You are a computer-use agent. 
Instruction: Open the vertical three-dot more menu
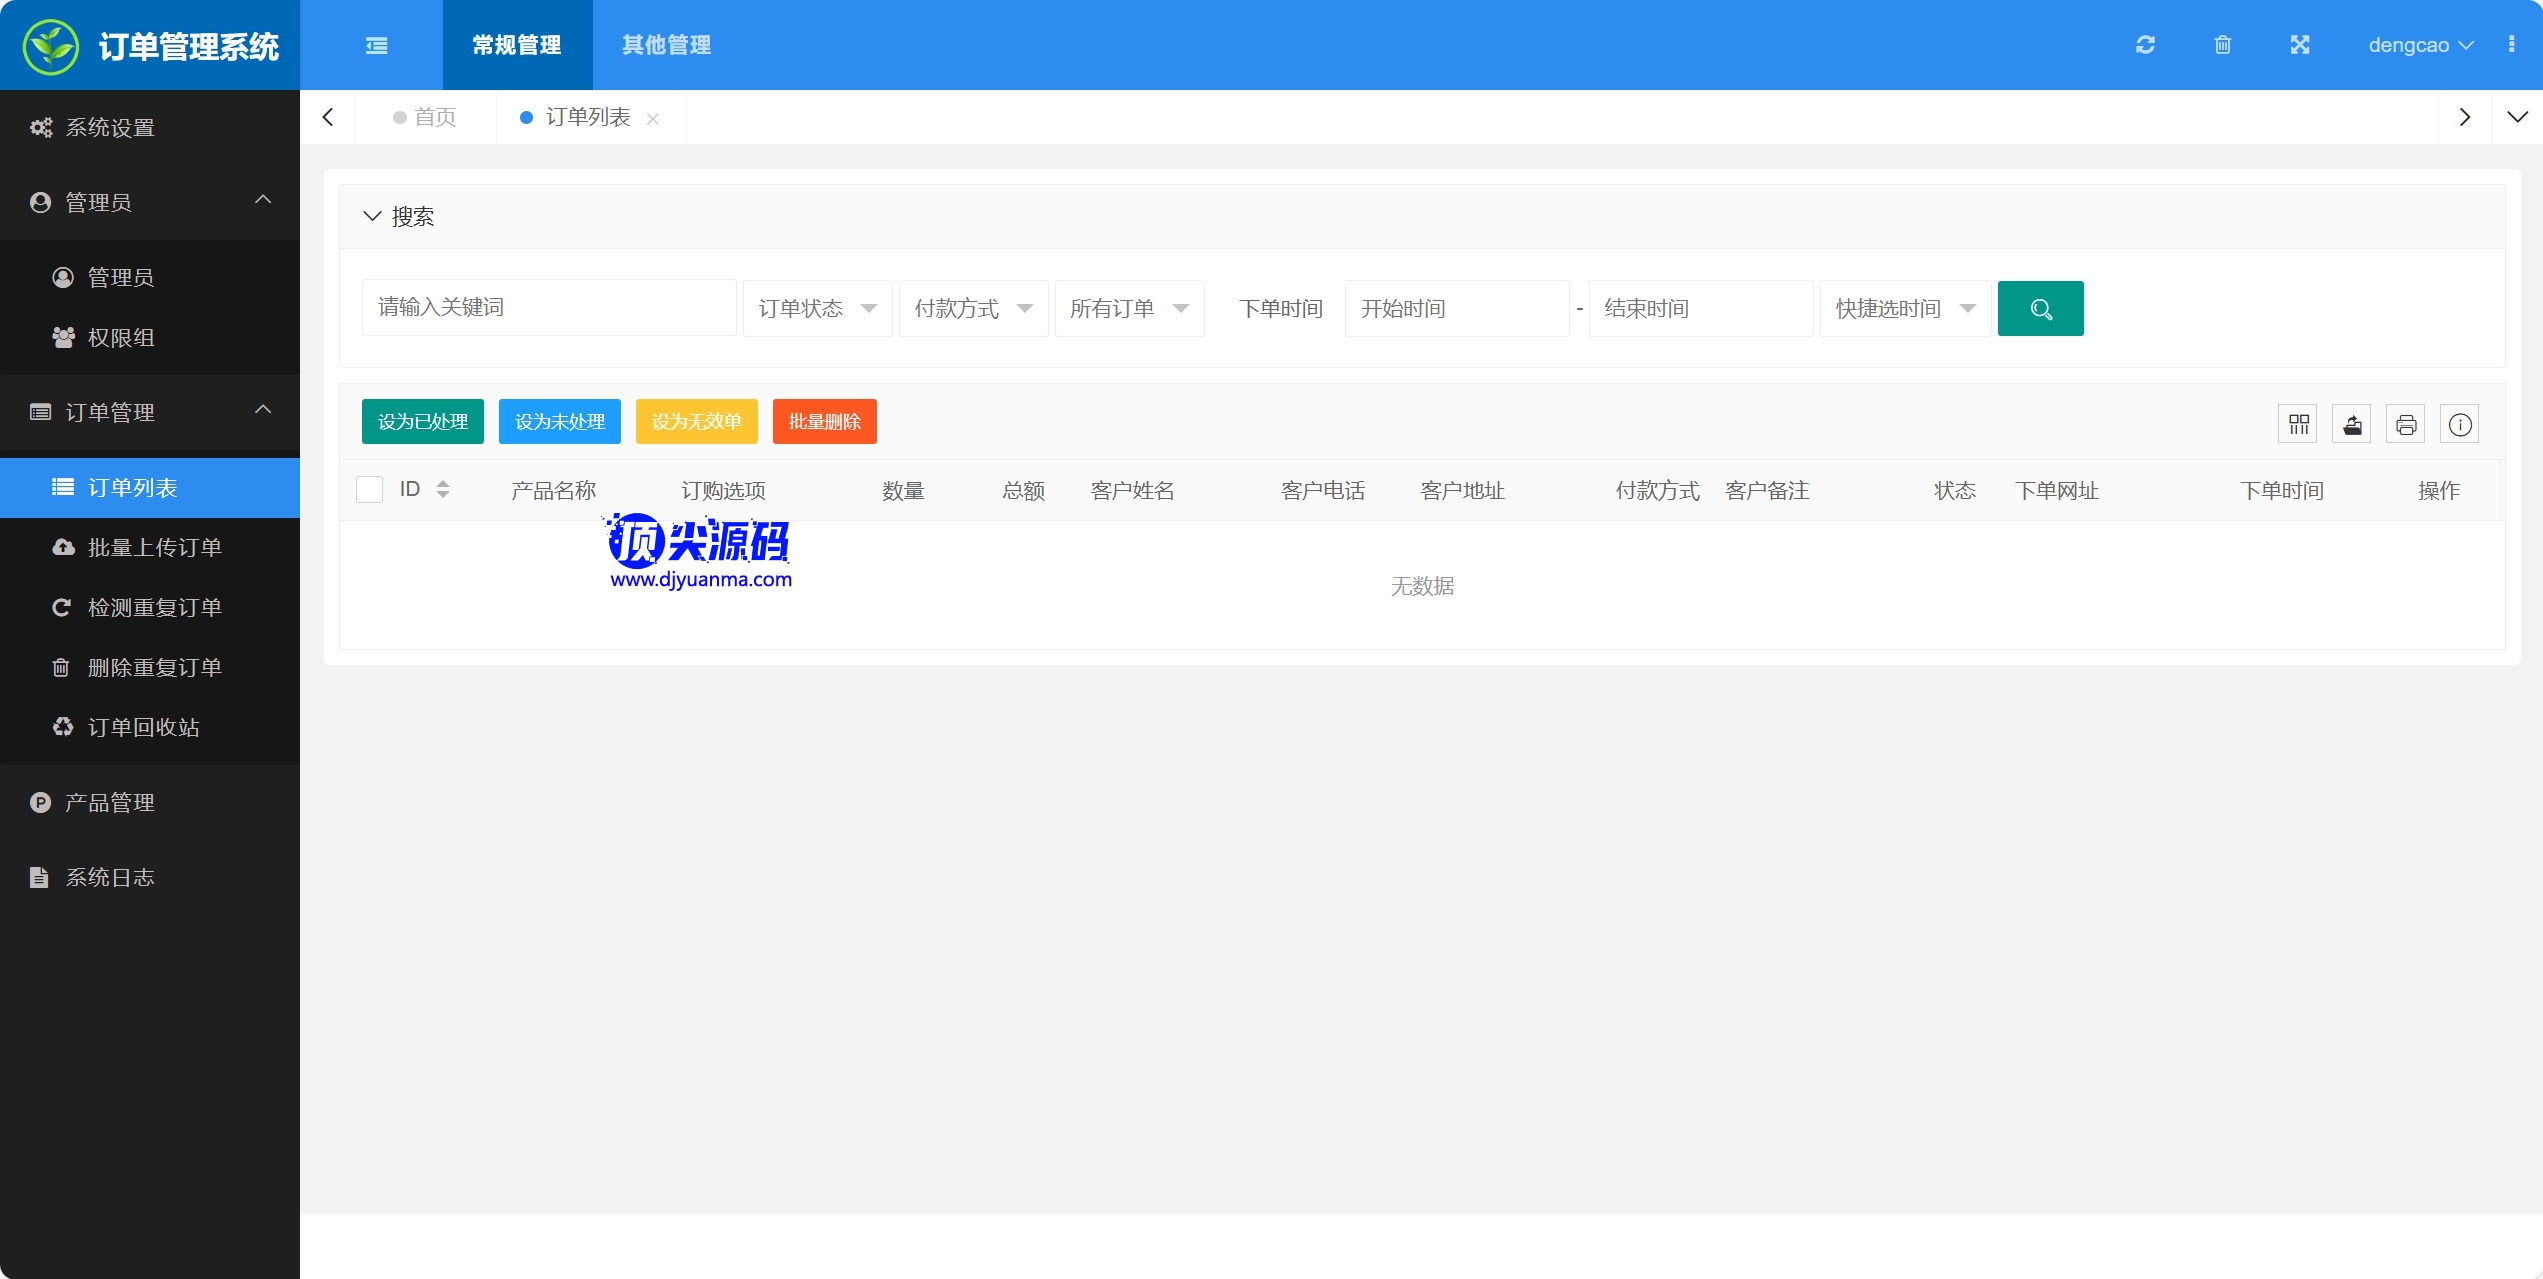[2511, 45]
